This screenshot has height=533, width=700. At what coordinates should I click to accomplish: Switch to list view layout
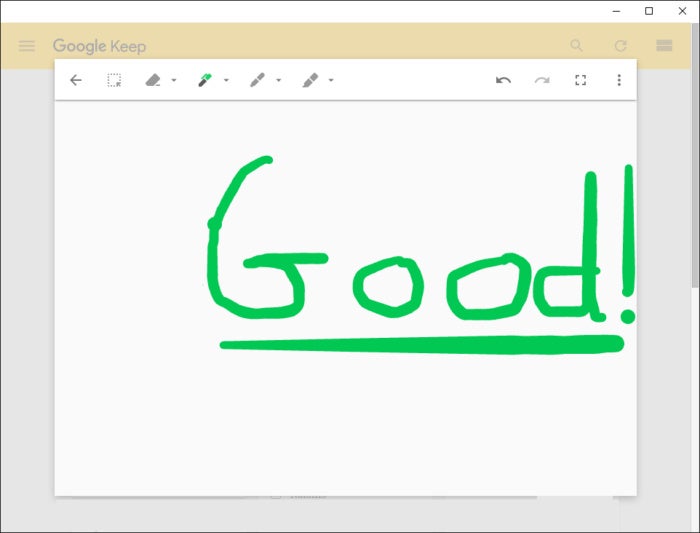[664, 46]
